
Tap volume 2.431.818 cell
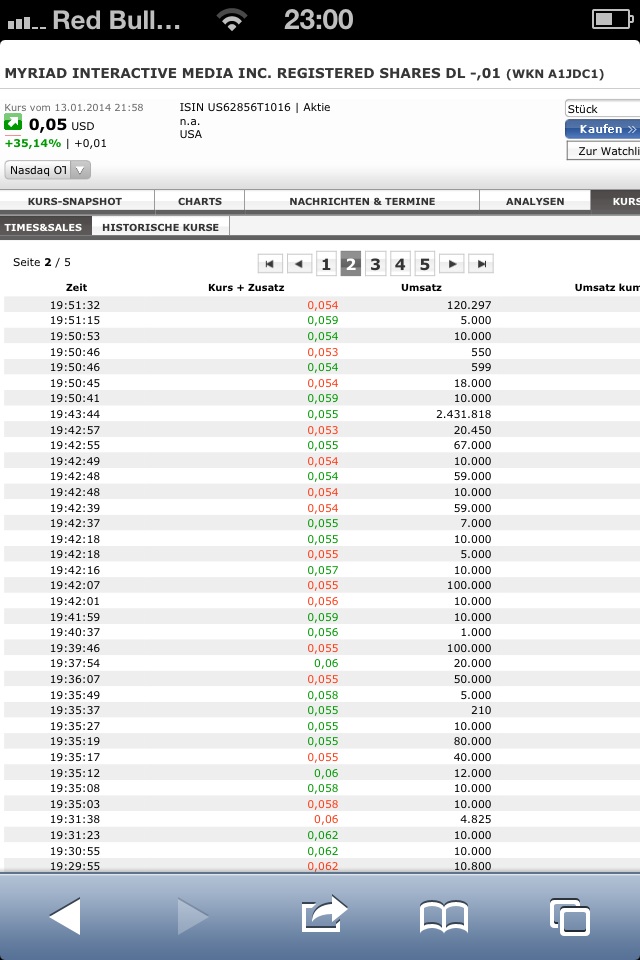coord(464,414)
